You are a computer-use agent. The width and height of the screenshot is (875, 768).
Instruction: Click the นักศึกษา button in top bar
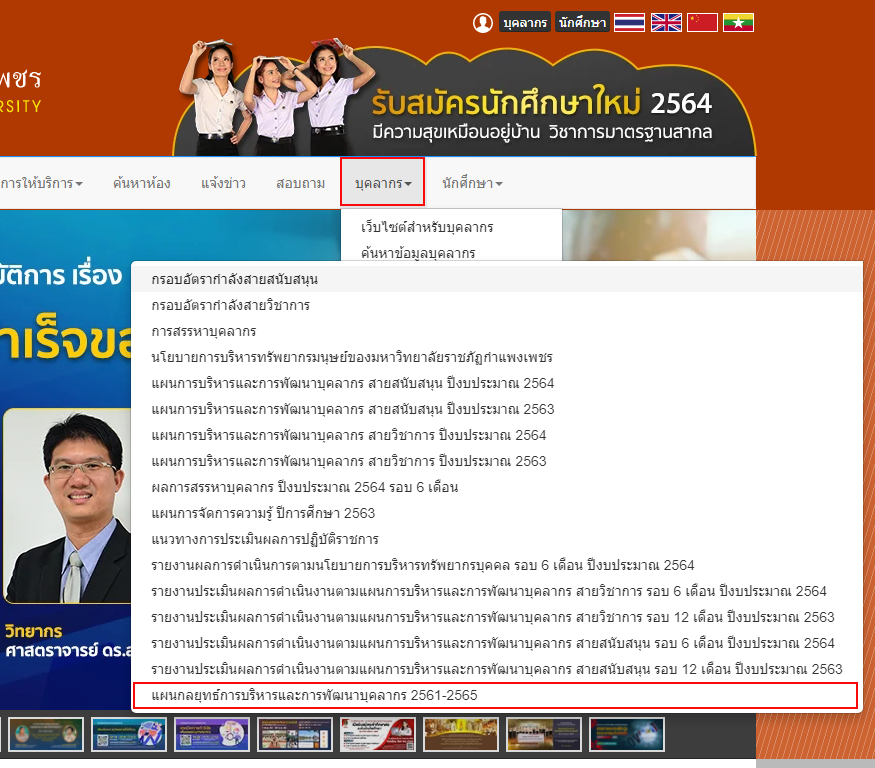[x=582, y=22]
